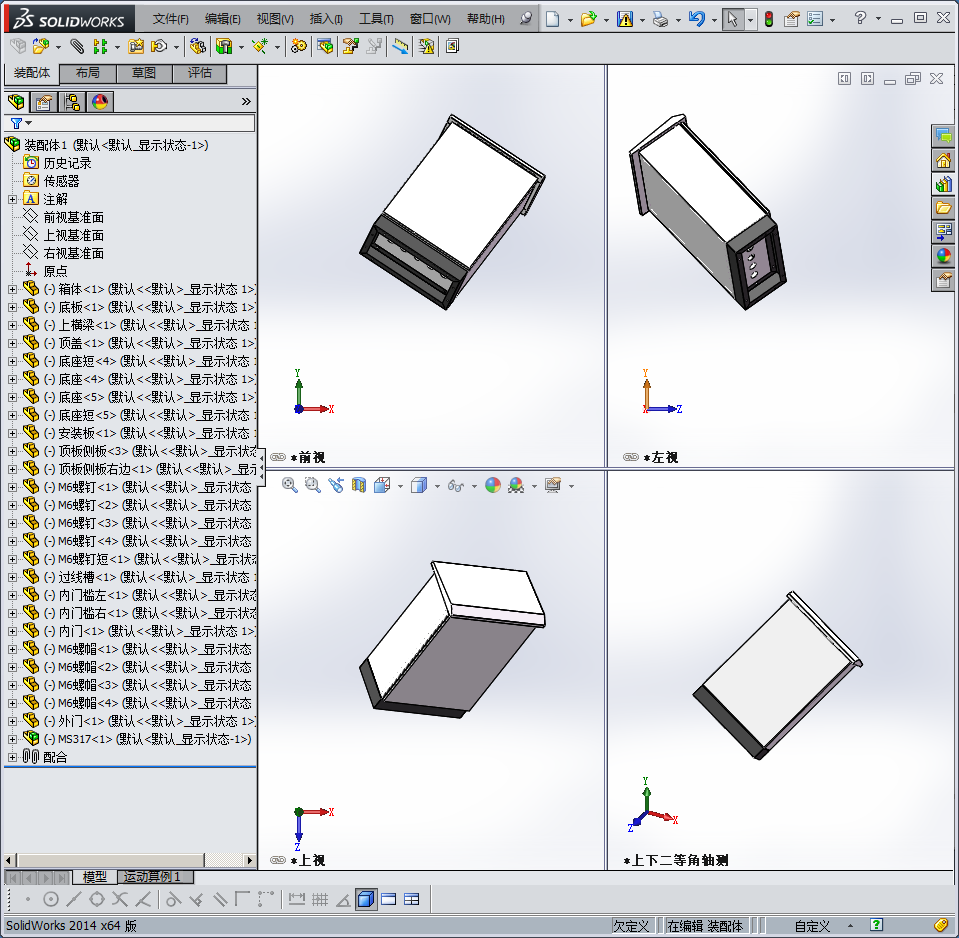Switch to the 草图 tab
959x938 pixels.
144,73
